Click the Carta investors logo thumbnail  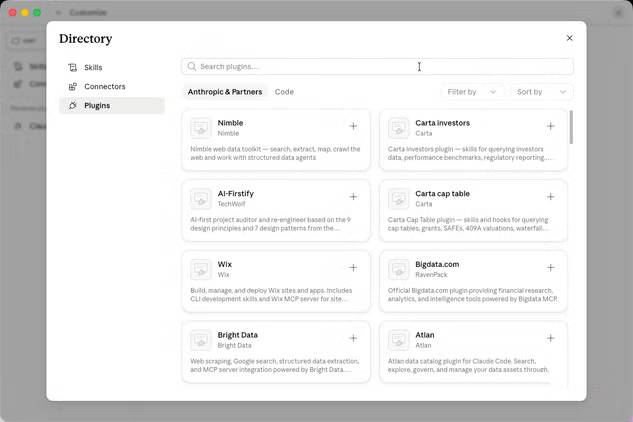tap(398, 128)
